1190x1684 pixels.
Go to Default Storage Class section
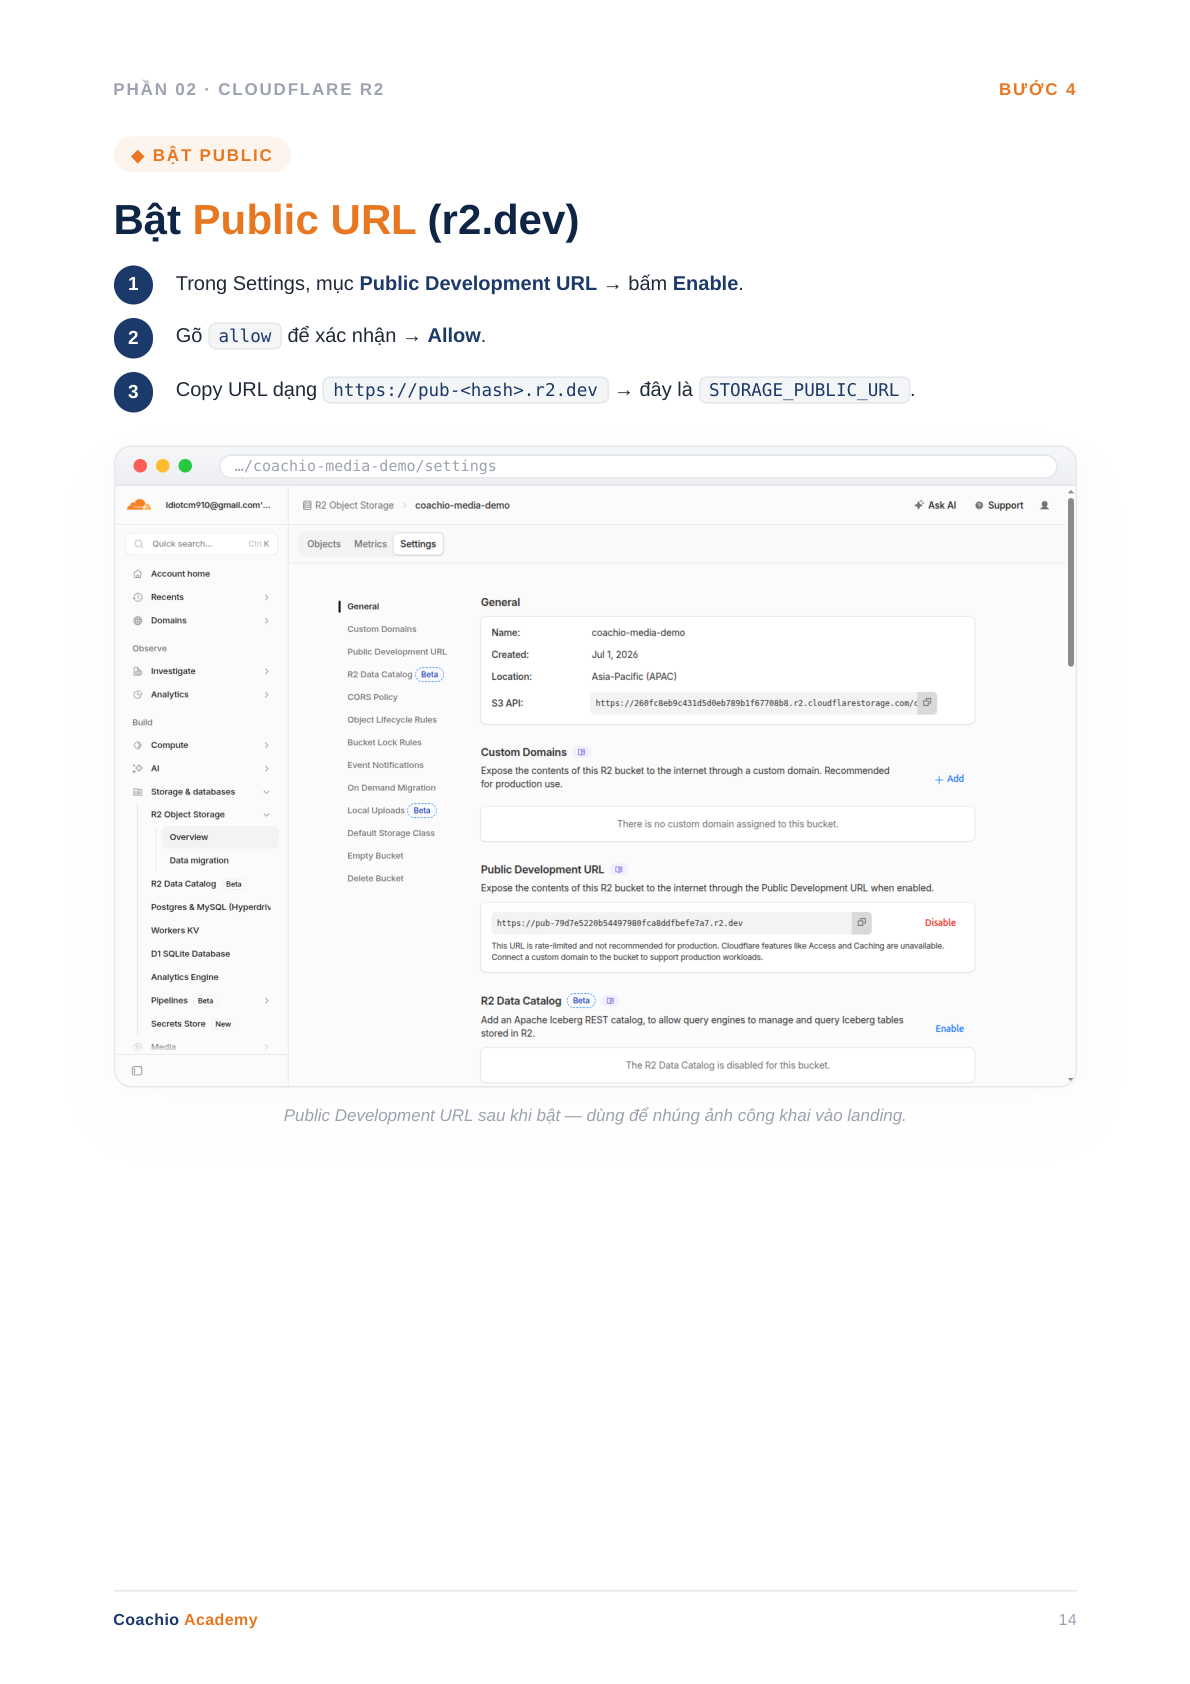(x=391, y=833)
